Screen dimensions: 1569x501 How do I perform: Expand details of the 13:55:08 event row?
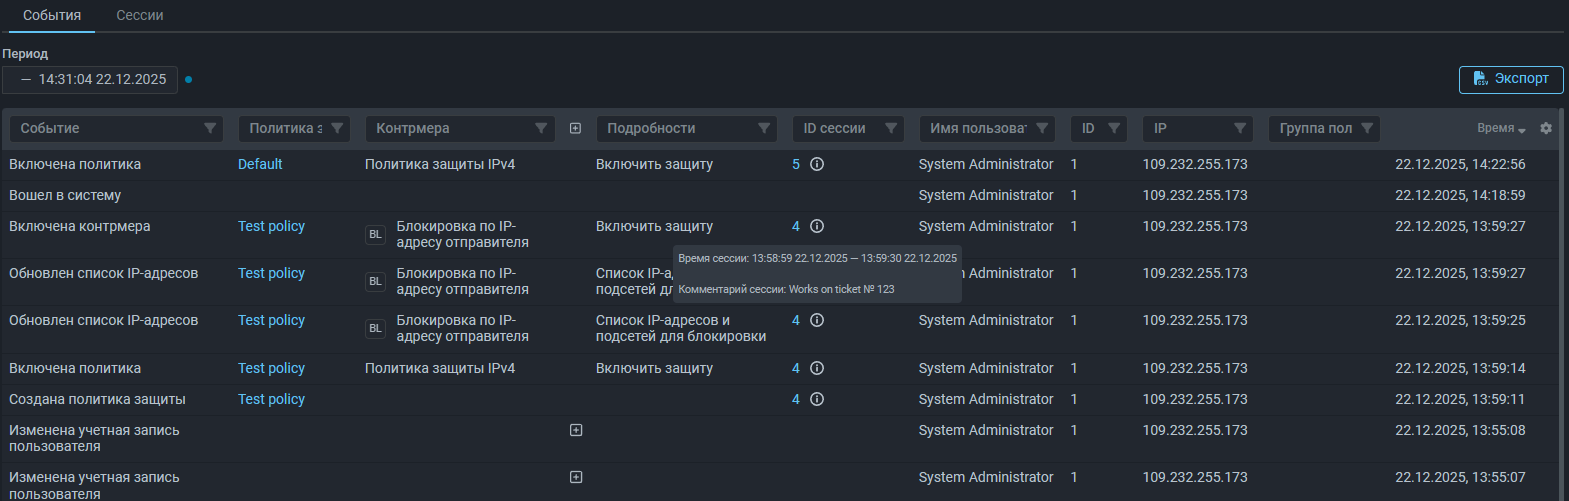click(576, 430)
